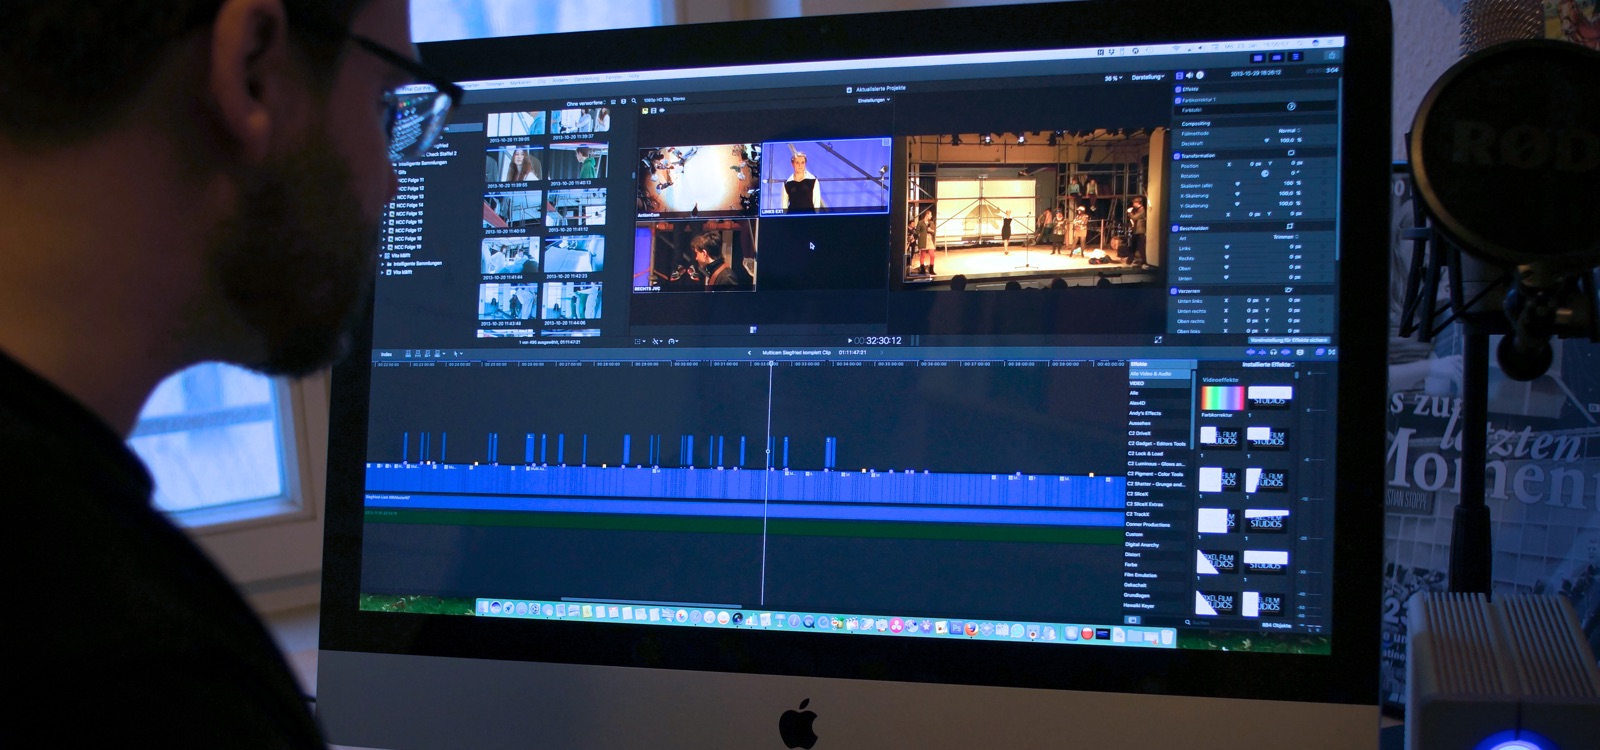This screenshot has width=1600, height=750.
Task: Expand the NCC Folge 14 event
Action: (385, 206)
